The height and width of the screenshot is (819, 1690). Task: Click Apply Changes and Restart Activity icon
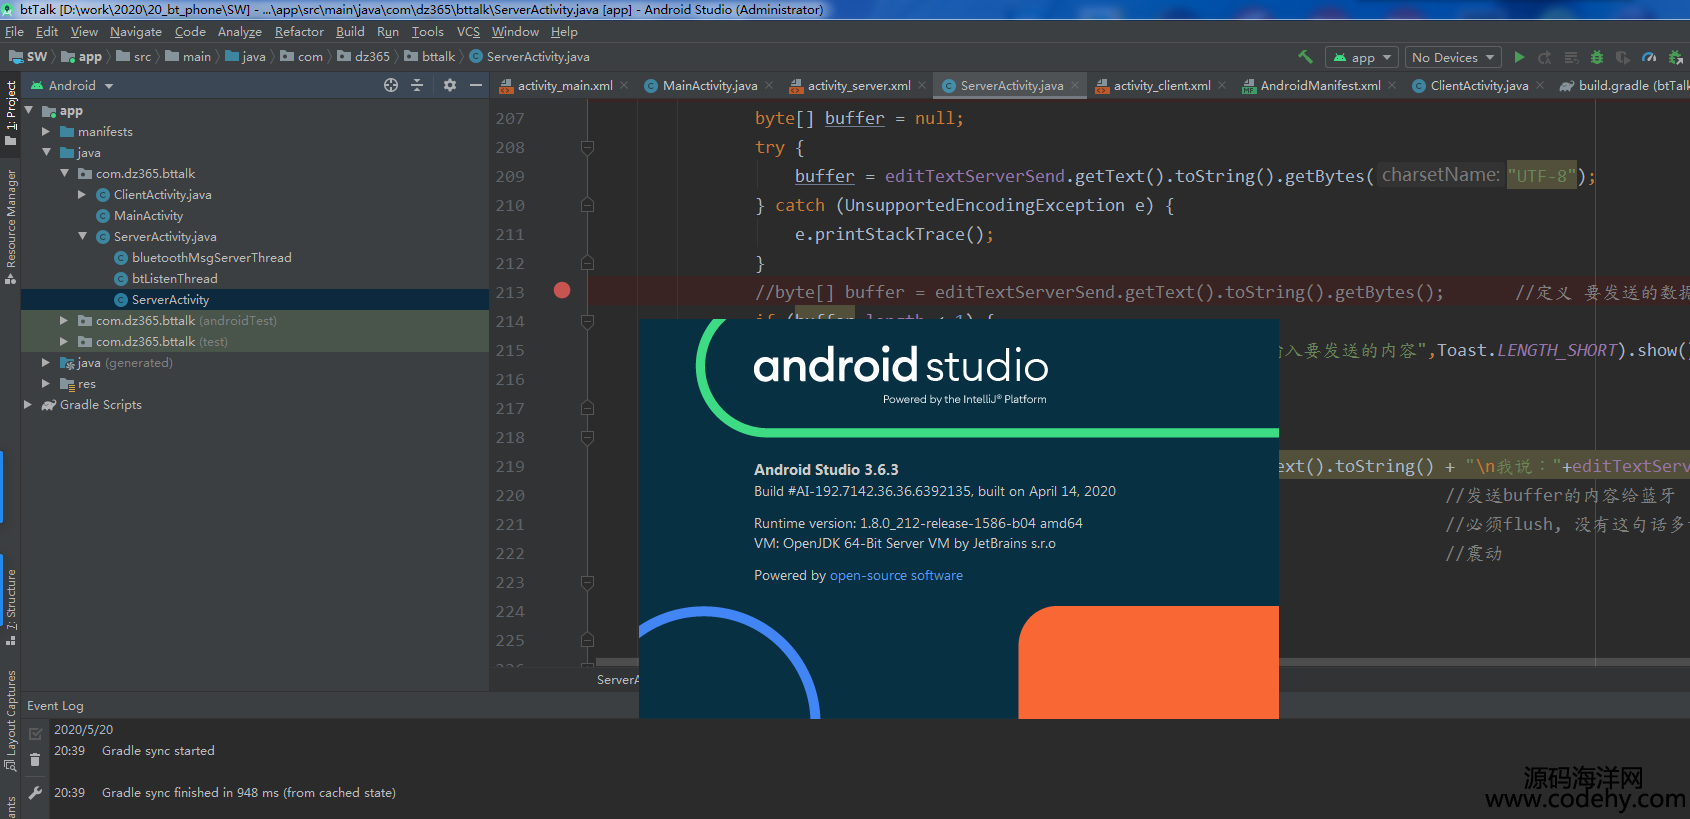click(x=1545, y=57)
